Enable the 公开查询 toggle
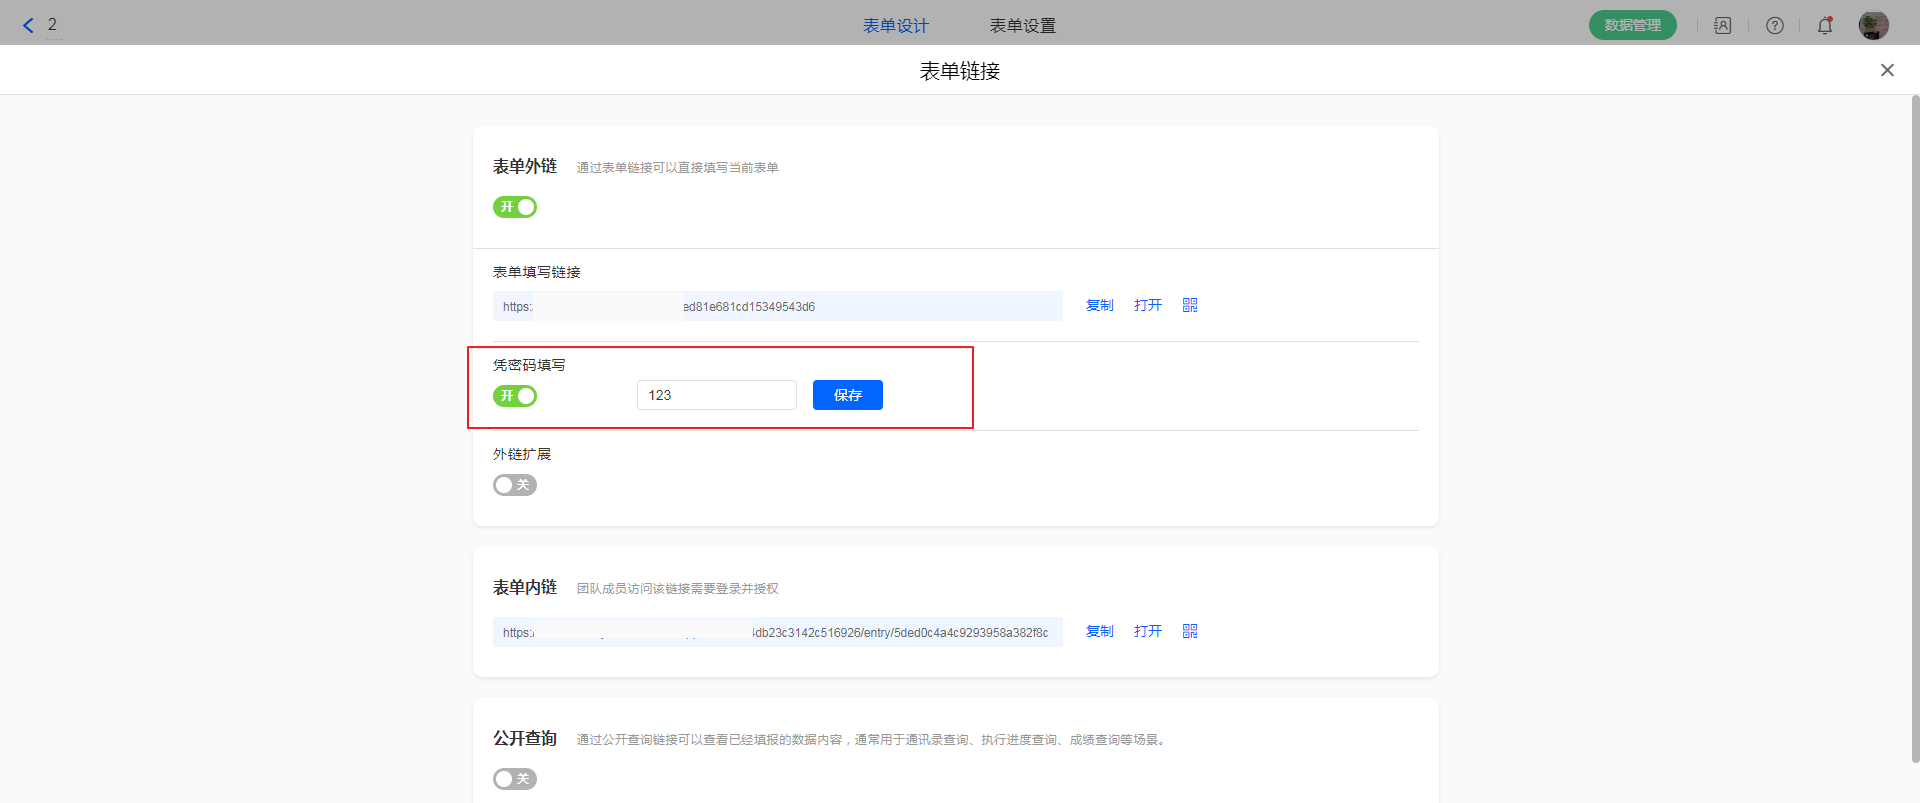Image resolution: width=1920 pixels, height=803 pixels. pos(515,779)
